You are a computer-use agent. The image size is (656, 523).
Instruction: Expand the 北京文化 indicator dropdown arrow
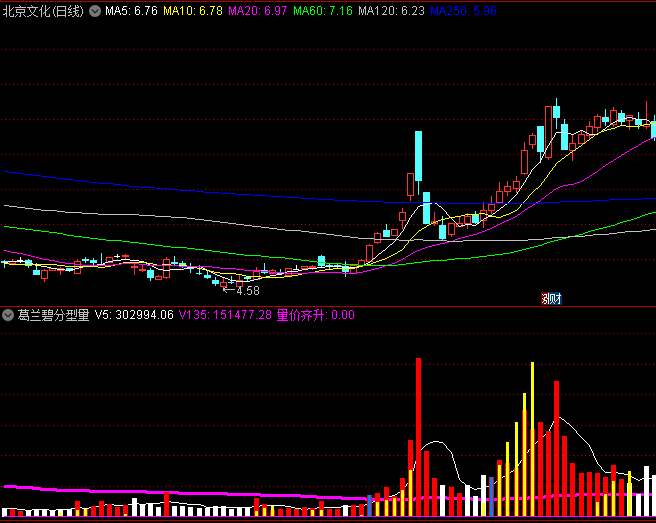[95, 11]
